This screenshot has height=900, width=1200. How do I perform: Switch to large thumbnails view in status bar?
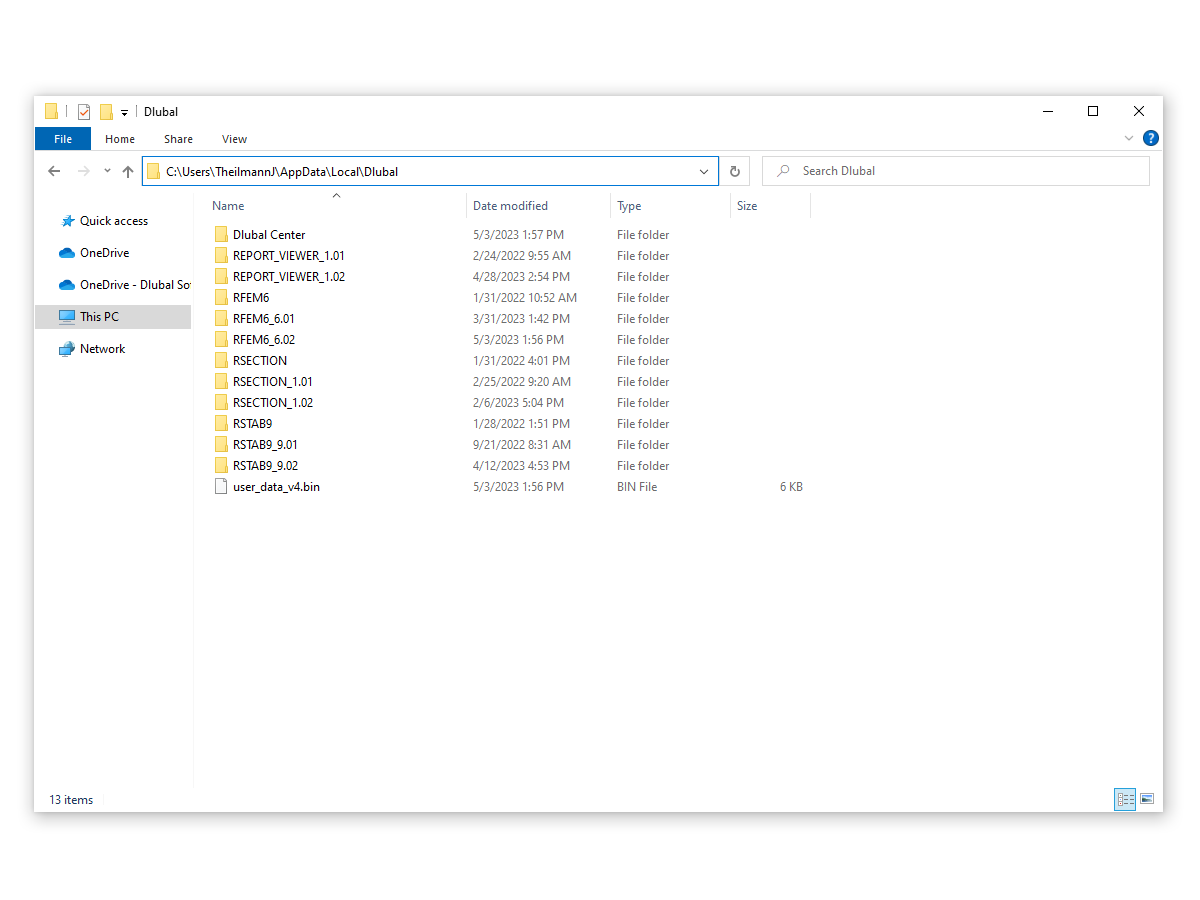1146,799
